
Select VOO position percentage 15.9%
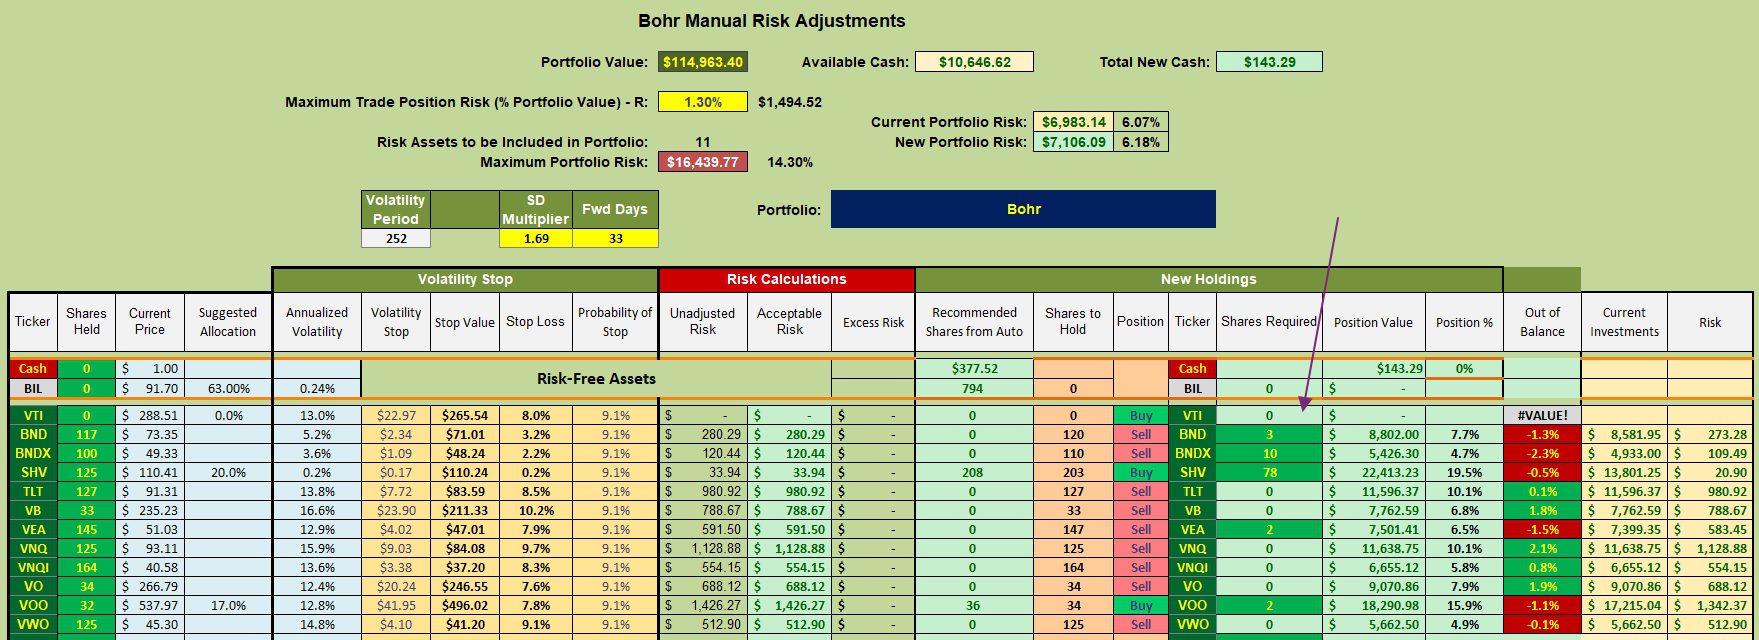pos(1464,606)
